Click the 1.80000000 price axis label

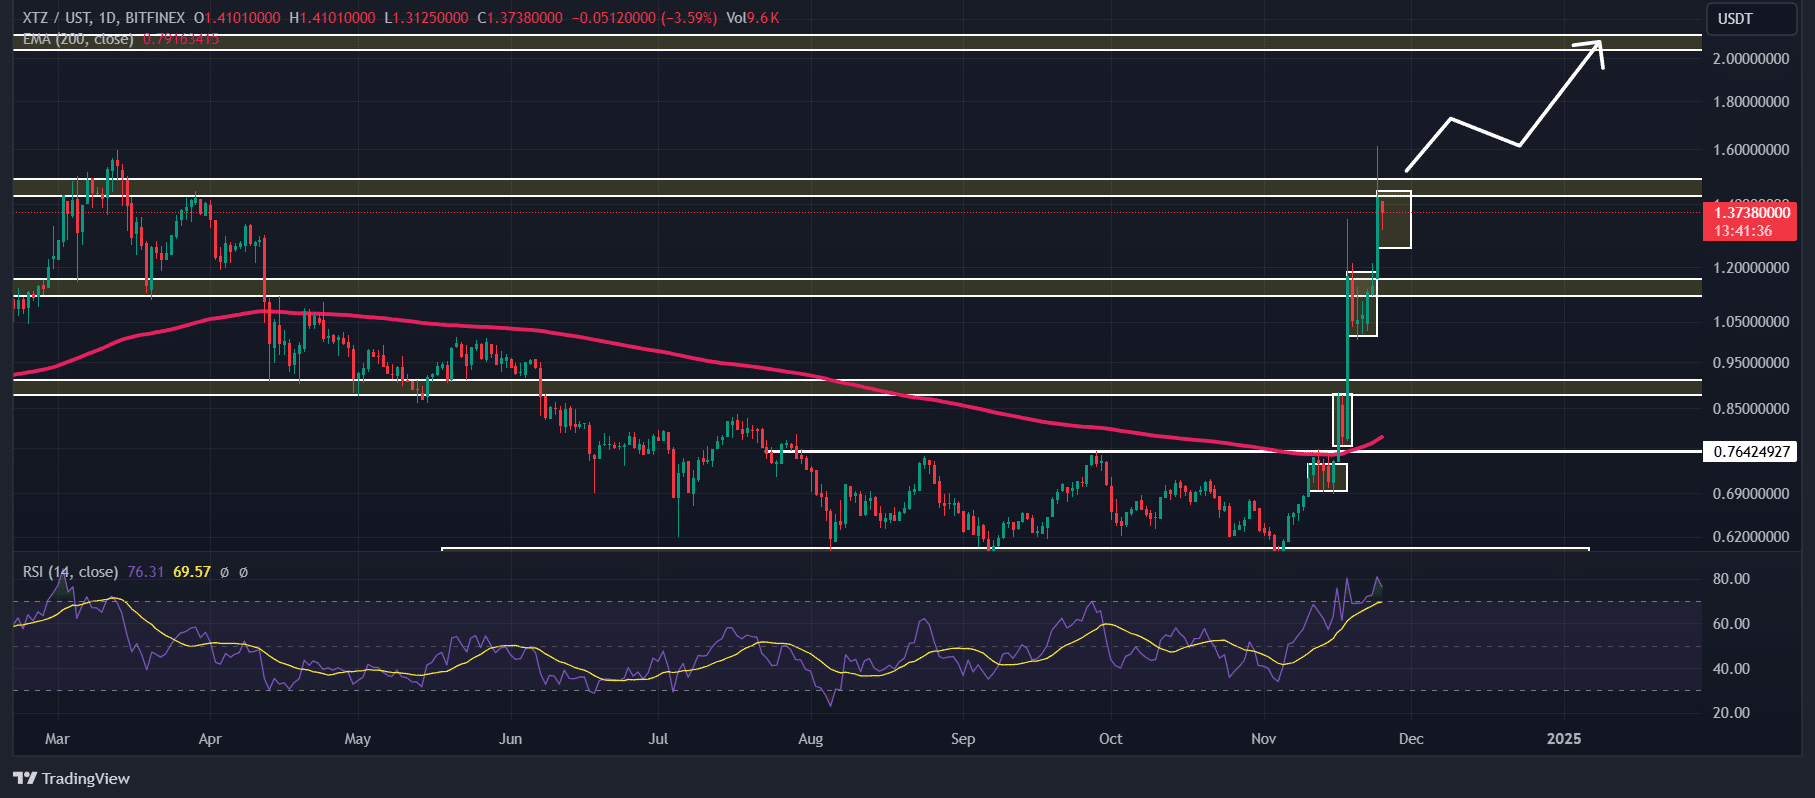pyautogui.click(x=1751, y=102)
